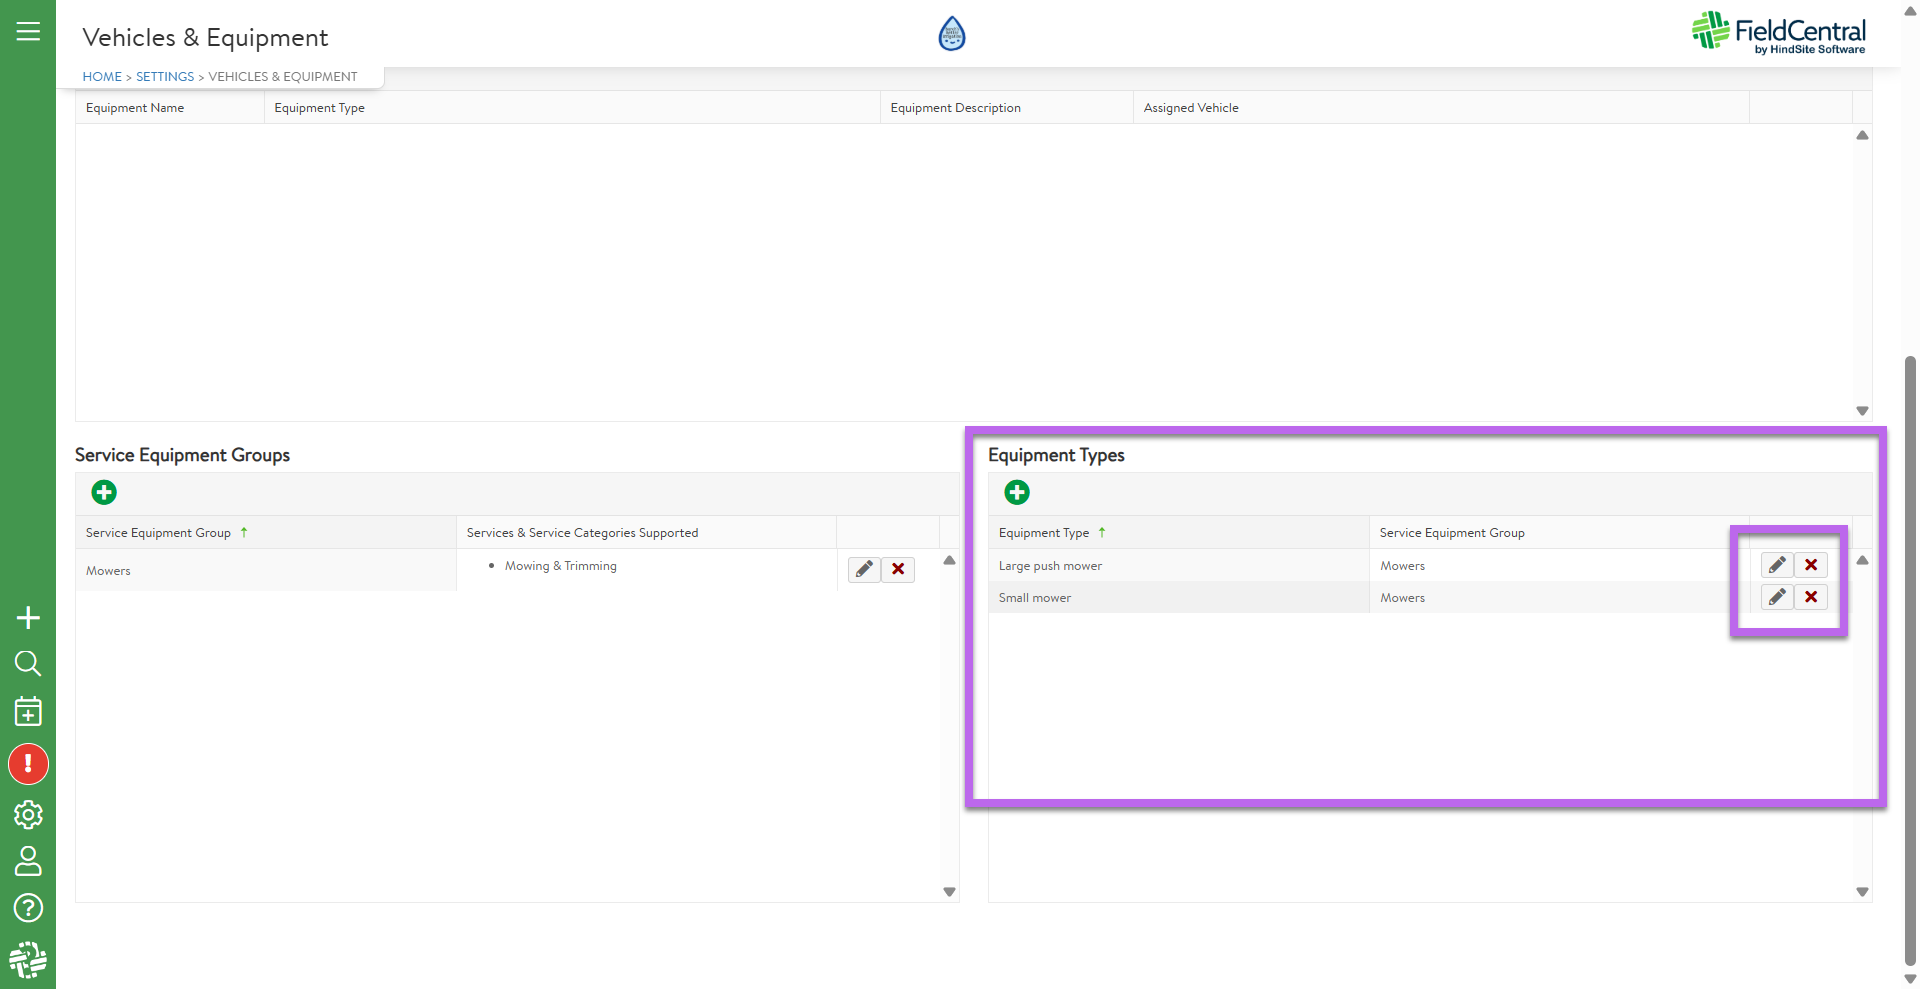1920x989 pixels.
Task: Go to HOME breadcrumb link
Action: [102, 77]
